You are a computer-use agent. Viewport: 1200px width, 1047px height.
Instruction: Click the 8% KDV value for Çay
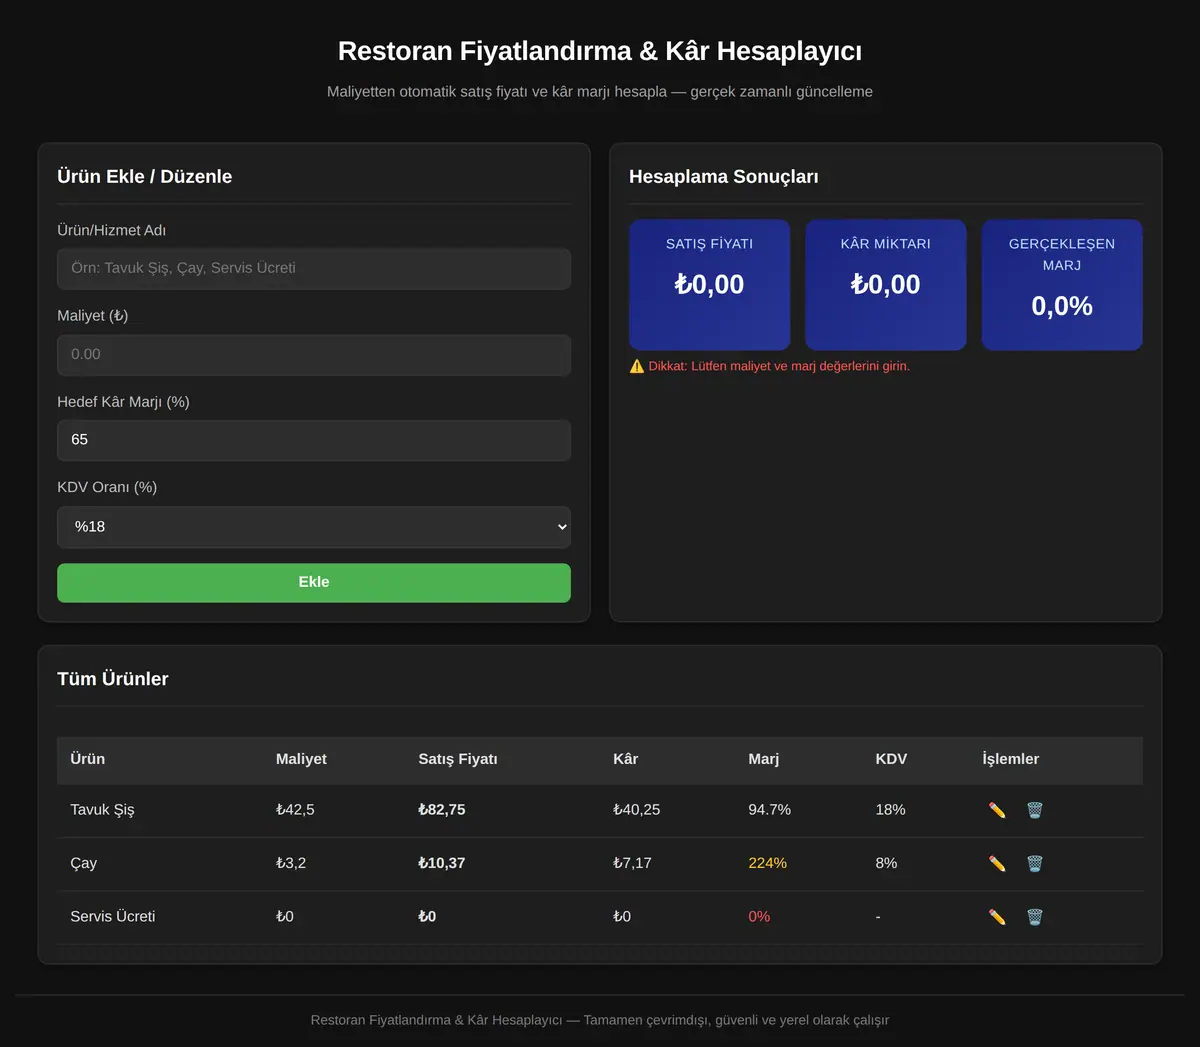tap(886, 863)
